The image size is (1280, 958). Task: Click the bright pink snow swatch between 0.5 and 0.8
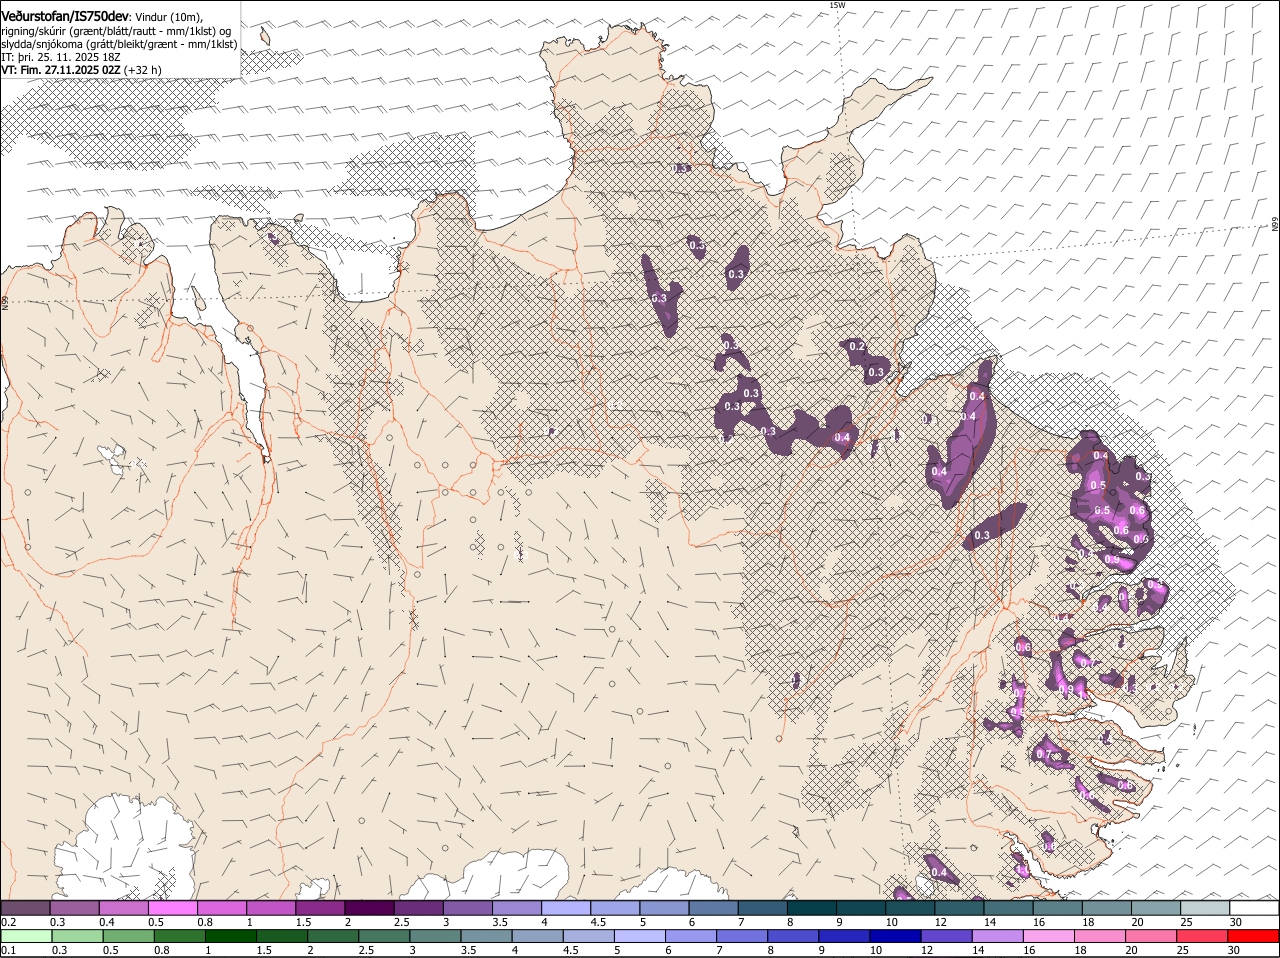click(172, 908)
